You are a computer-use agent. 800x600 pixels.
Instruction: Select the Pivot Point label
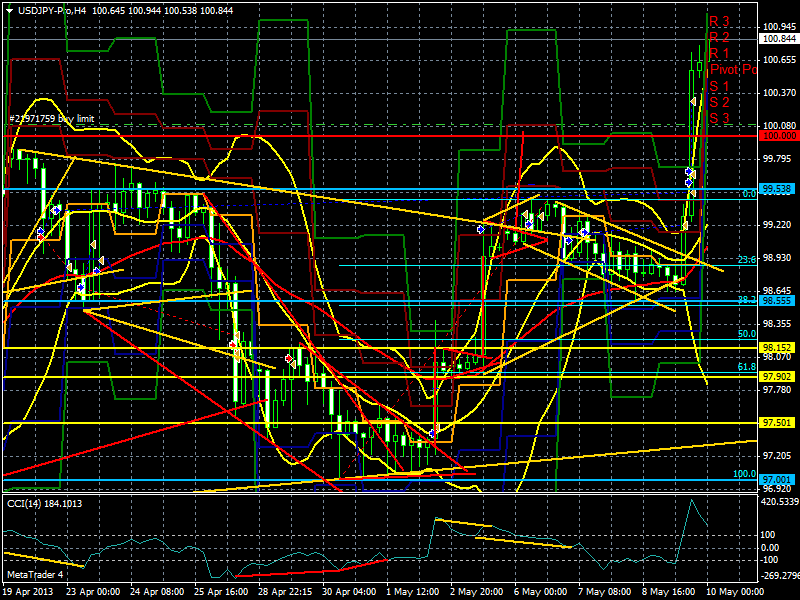733,69
